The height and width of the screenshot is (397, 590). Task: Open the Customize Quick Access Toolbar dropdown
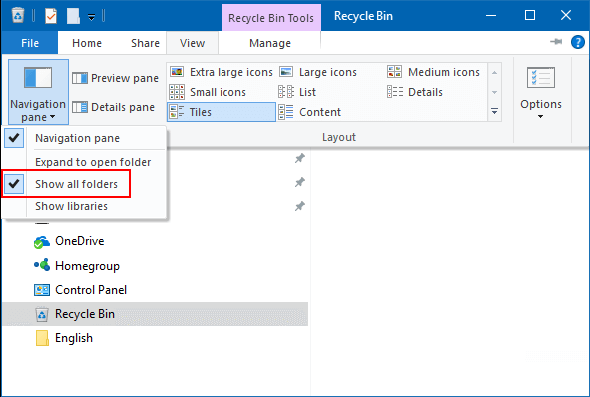click(91, 17)
